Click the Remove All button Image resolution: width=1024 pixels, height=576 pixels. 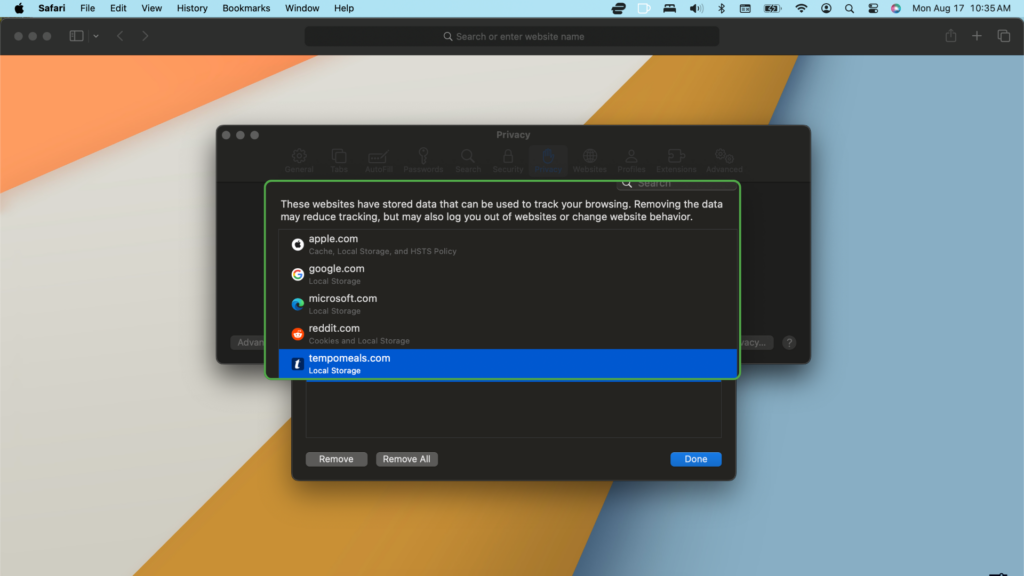[406, 459]
